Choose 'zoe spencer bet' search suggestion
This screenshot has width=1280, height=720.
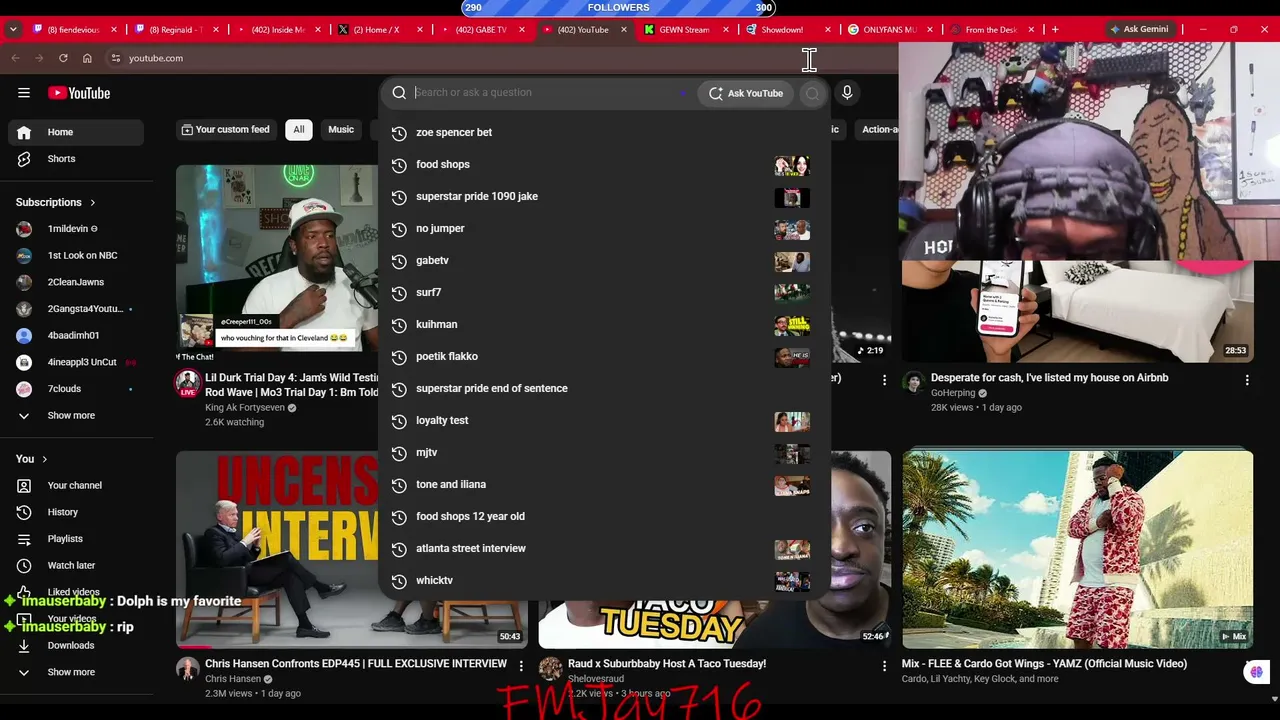pyautogui.click(x=605, y=132)
